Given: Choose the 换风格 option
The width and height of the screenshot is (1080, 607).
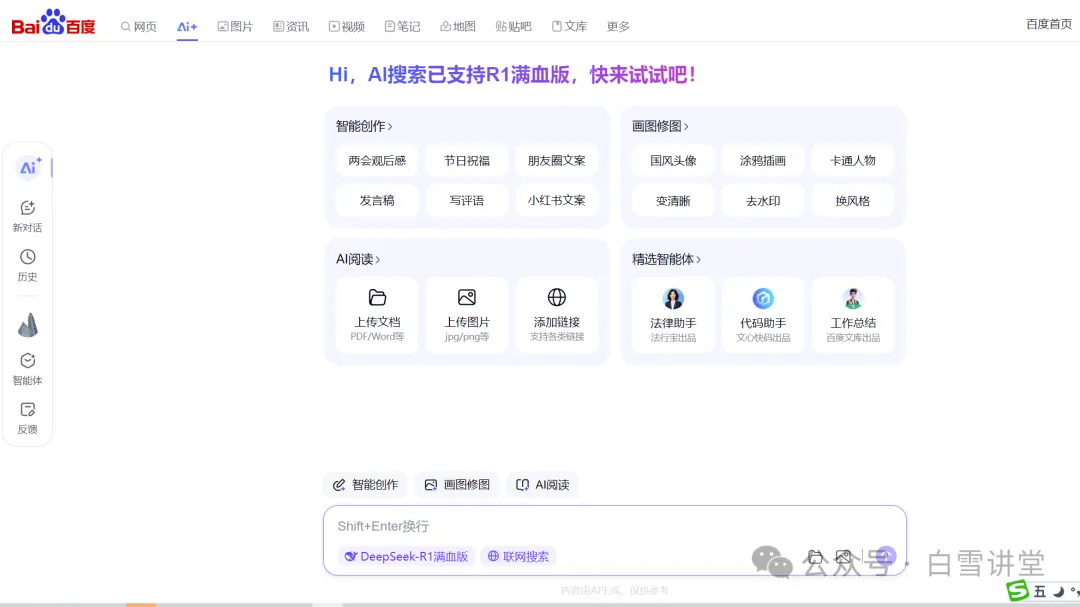Looking at the screenshot, I should click(x=853, y=200).
